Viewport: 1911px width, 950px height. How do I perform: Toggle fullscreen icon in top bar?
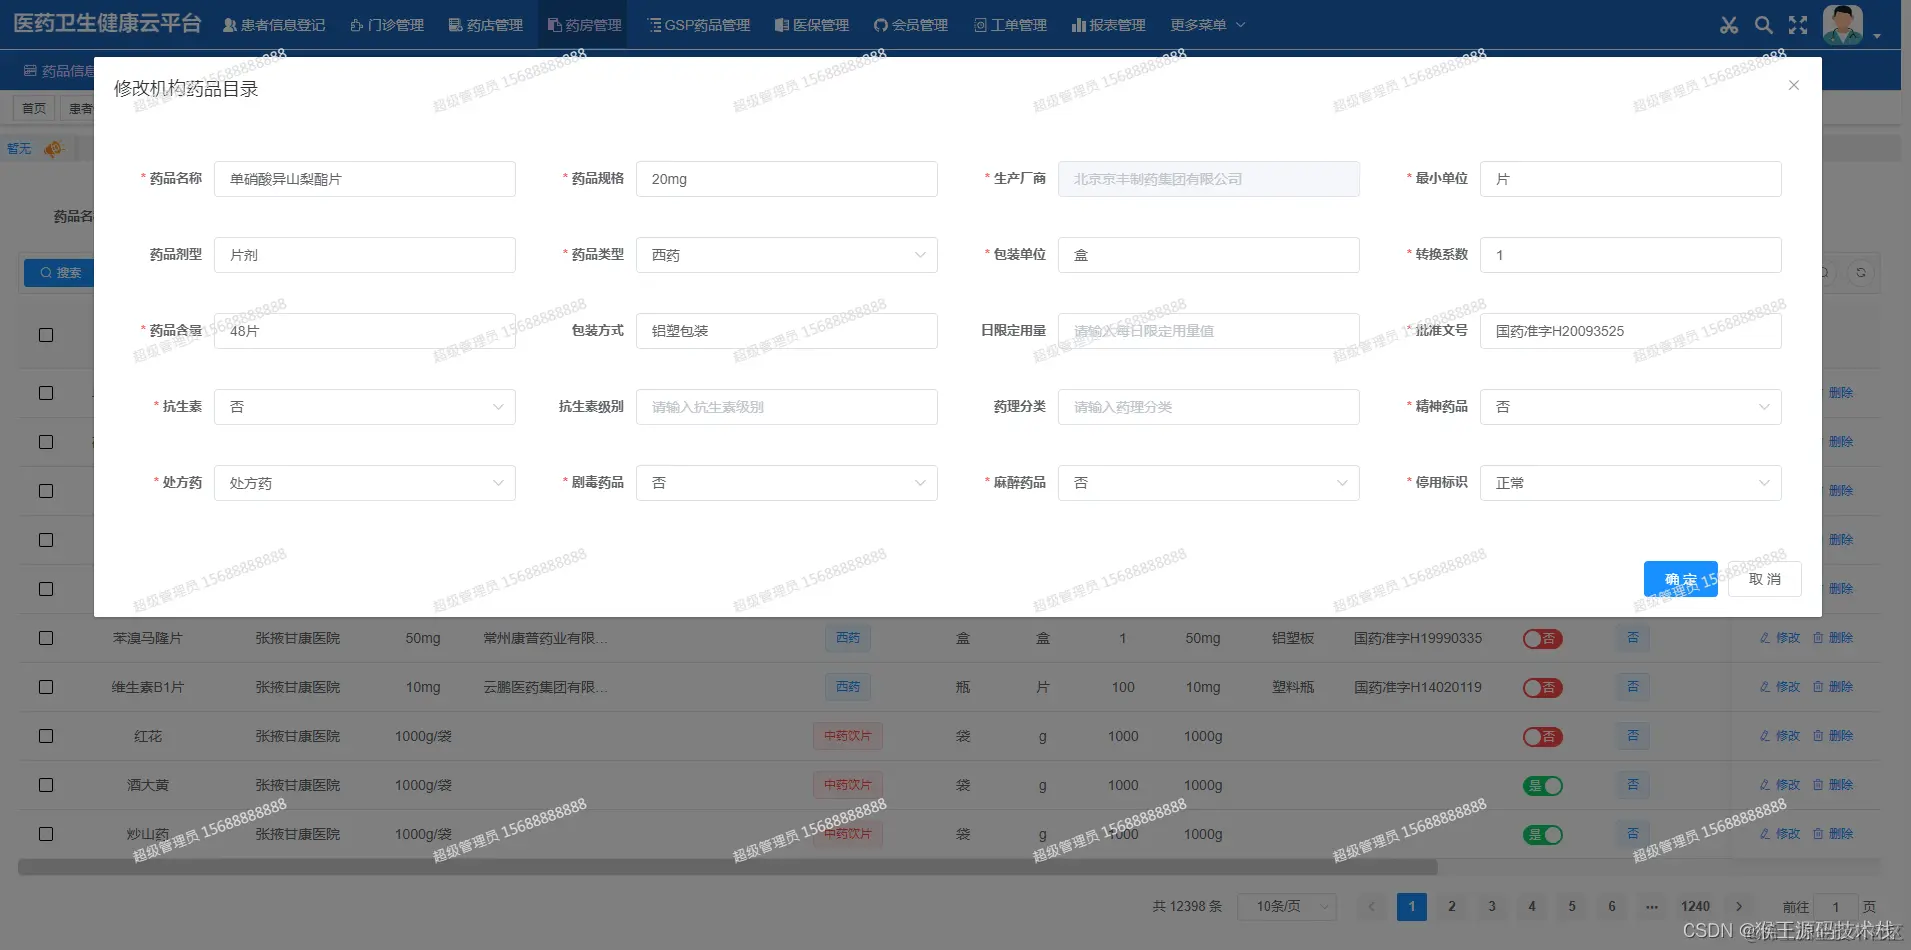pos(1798,25)
